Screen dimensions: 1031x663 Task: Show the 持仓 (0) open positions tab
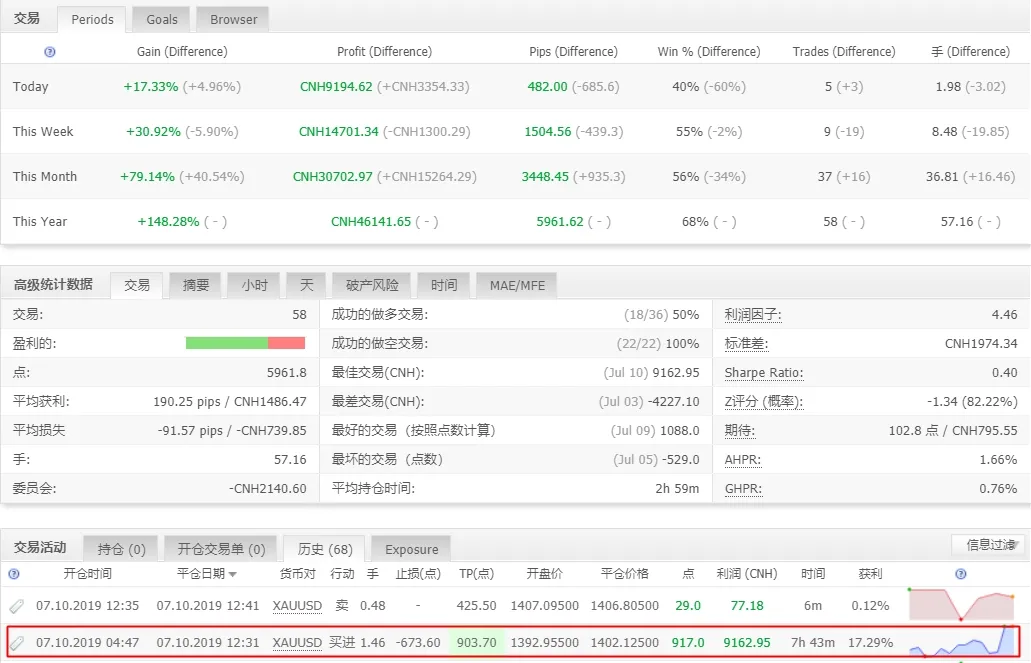pyautogui.click(x=121, y=549)
